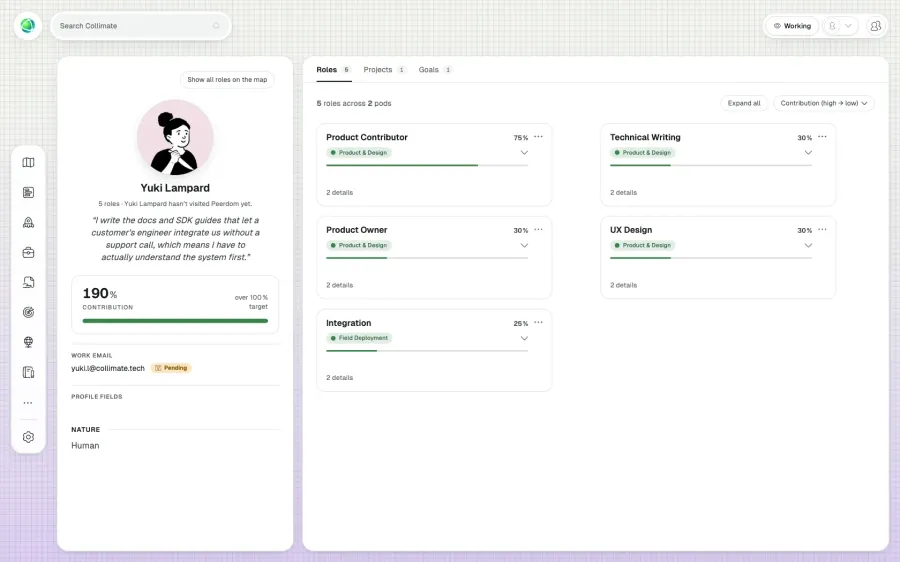Screen dimensions: 900x562
Task: Click the Integration role title
Action: 348,323
